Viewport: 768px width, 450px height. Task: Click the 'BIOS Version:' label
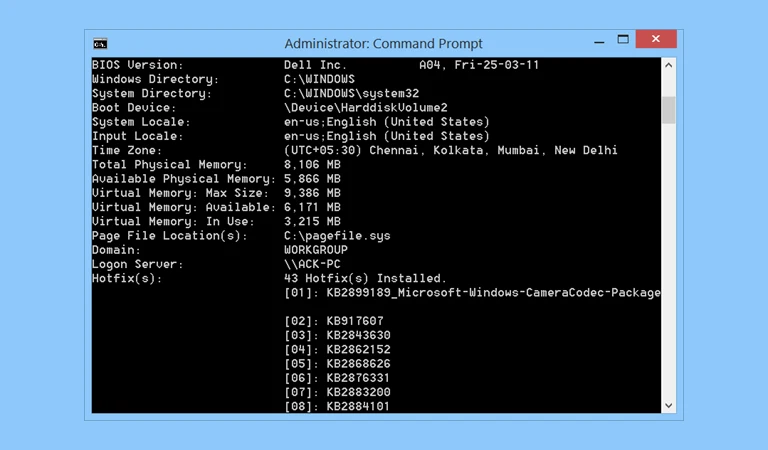tap(138, 65)
